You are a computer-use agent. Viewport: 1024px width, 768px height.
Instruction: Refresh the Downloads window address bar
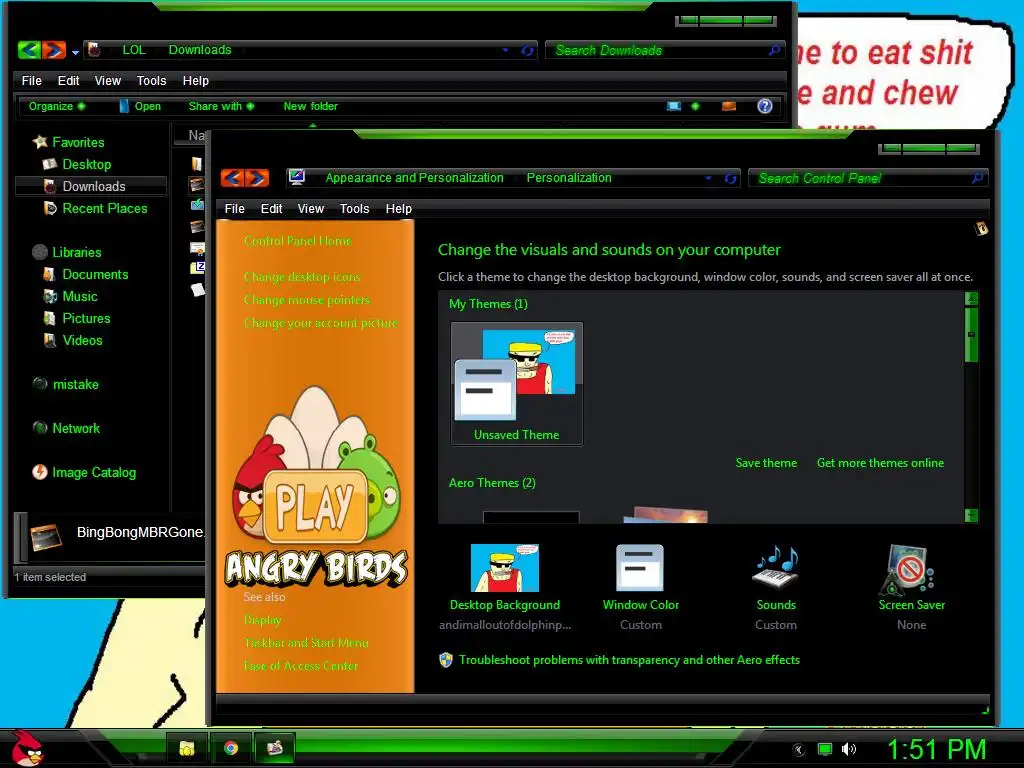pyautogui.click(x=527, y=50)
